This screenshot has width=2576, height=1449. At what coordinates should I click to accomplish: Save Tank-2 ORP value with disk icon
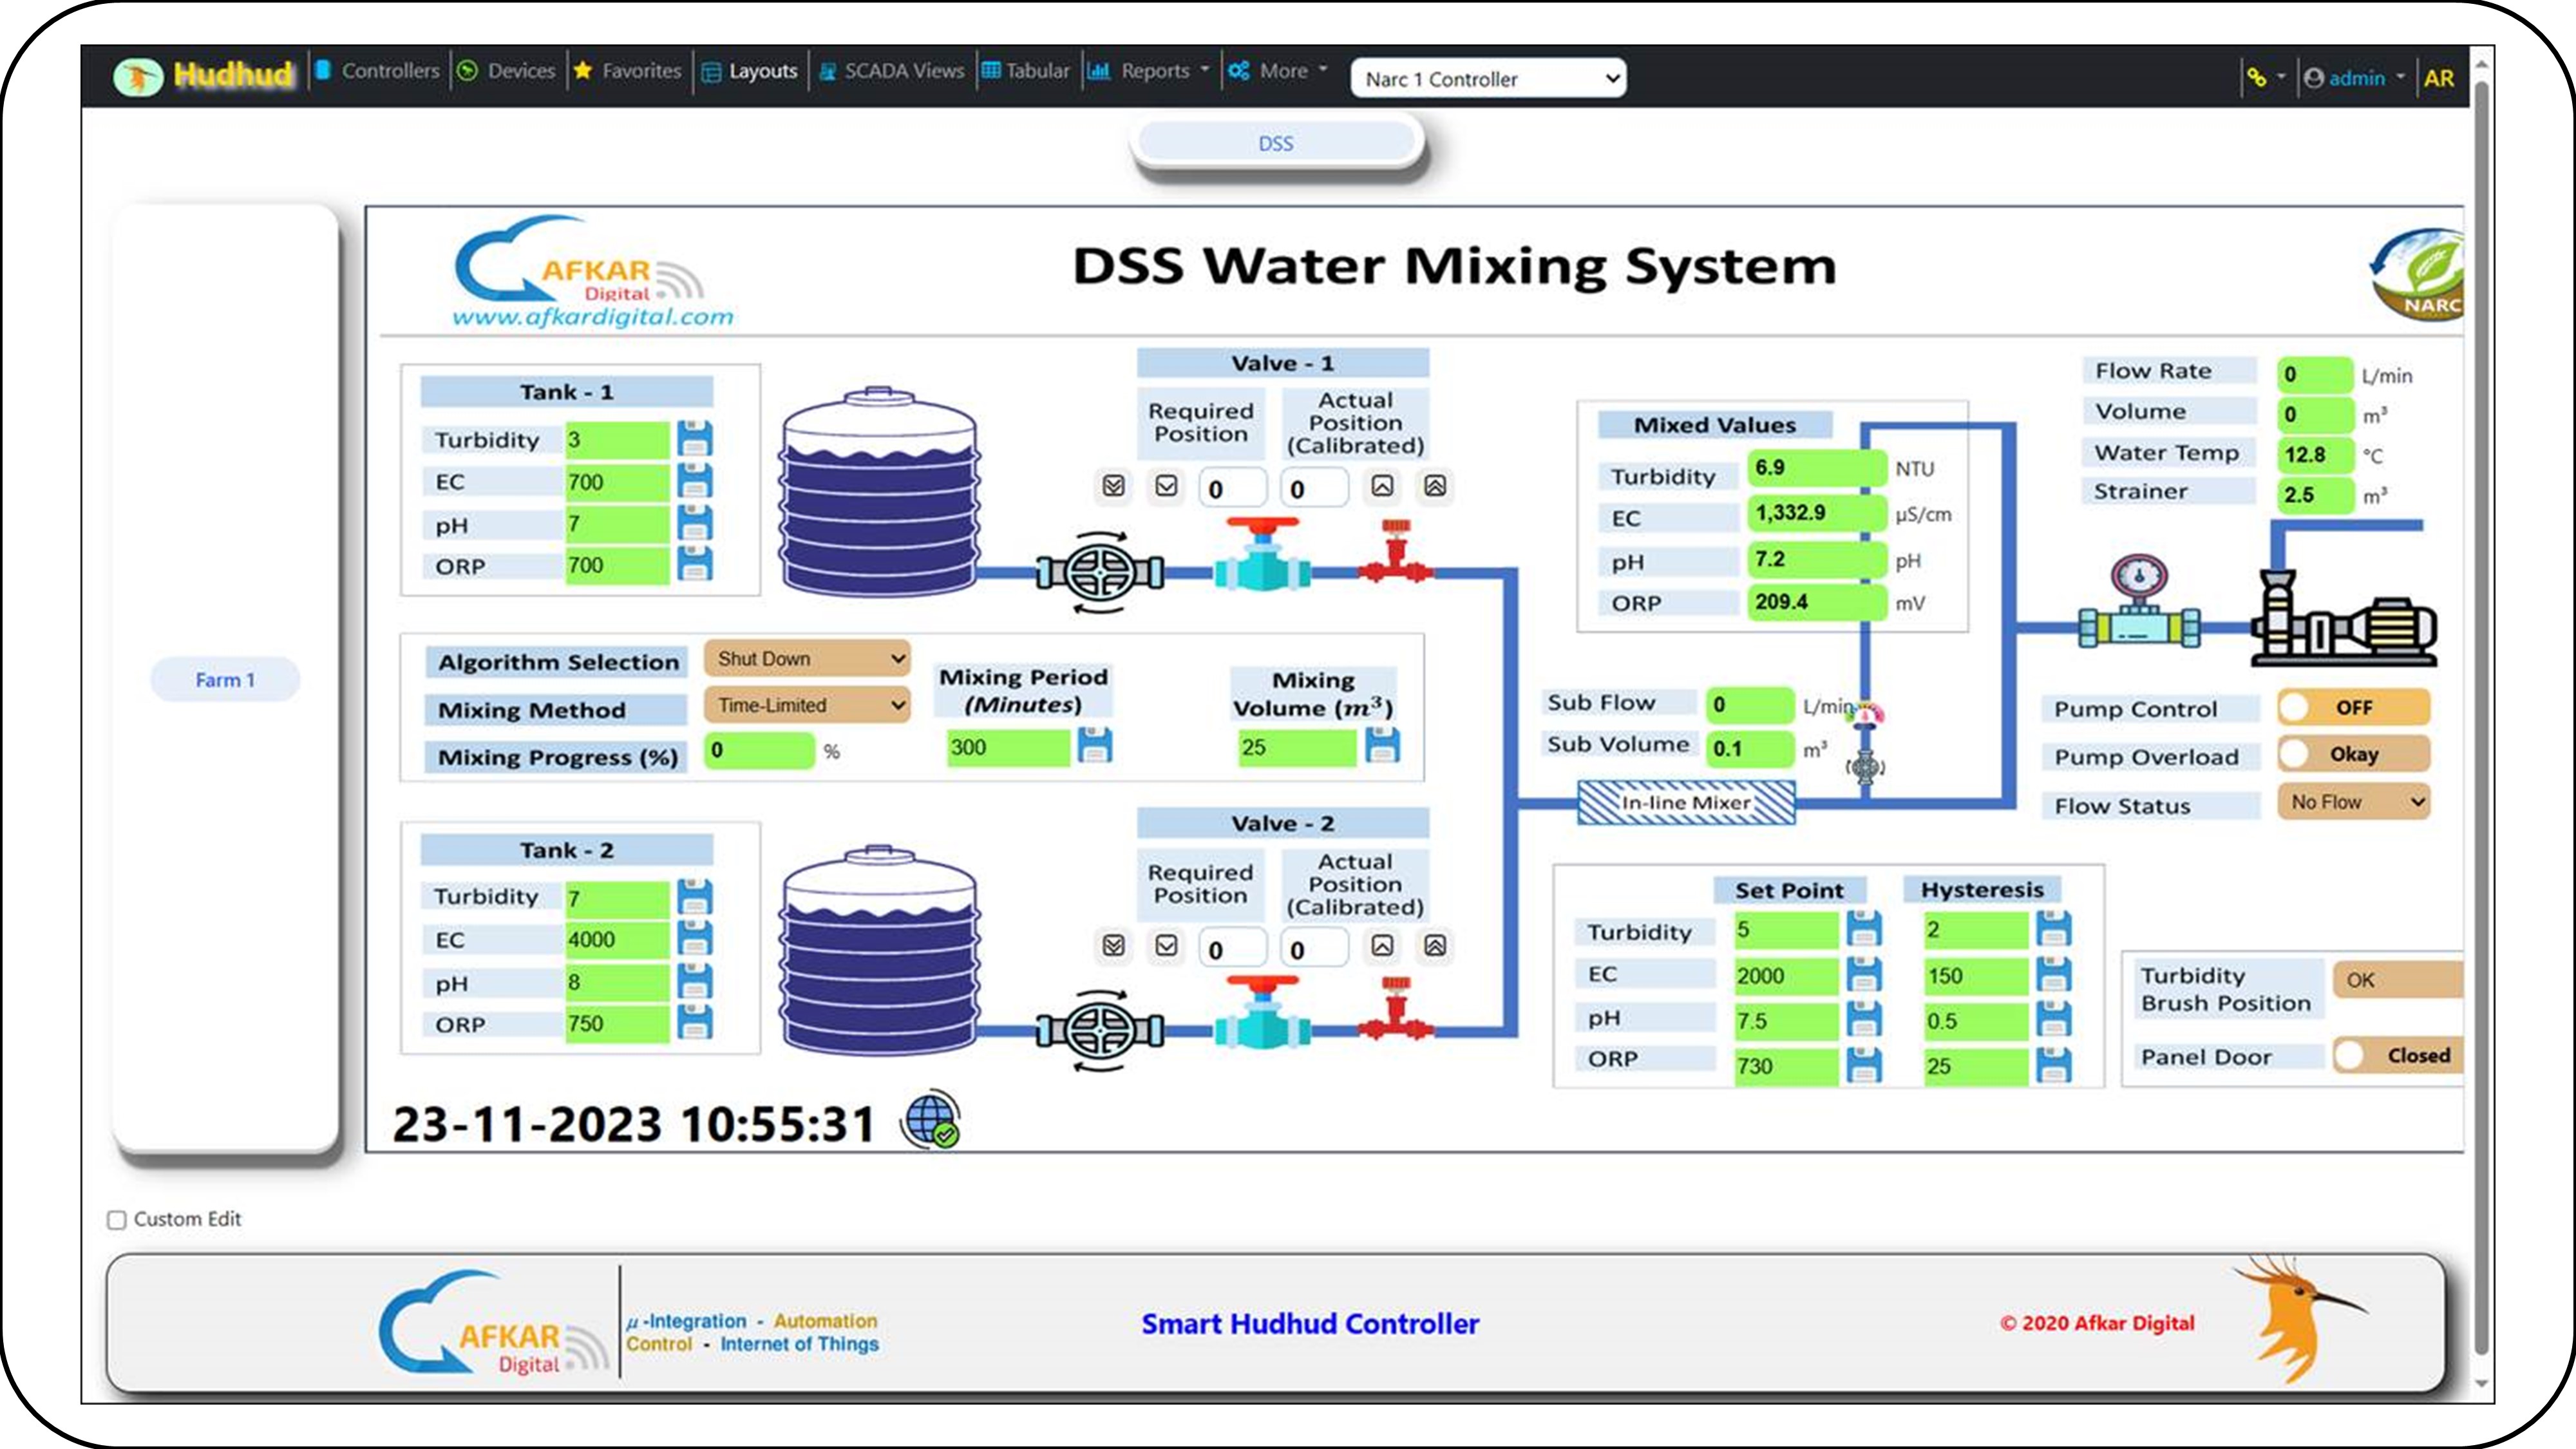point(695,1023)
